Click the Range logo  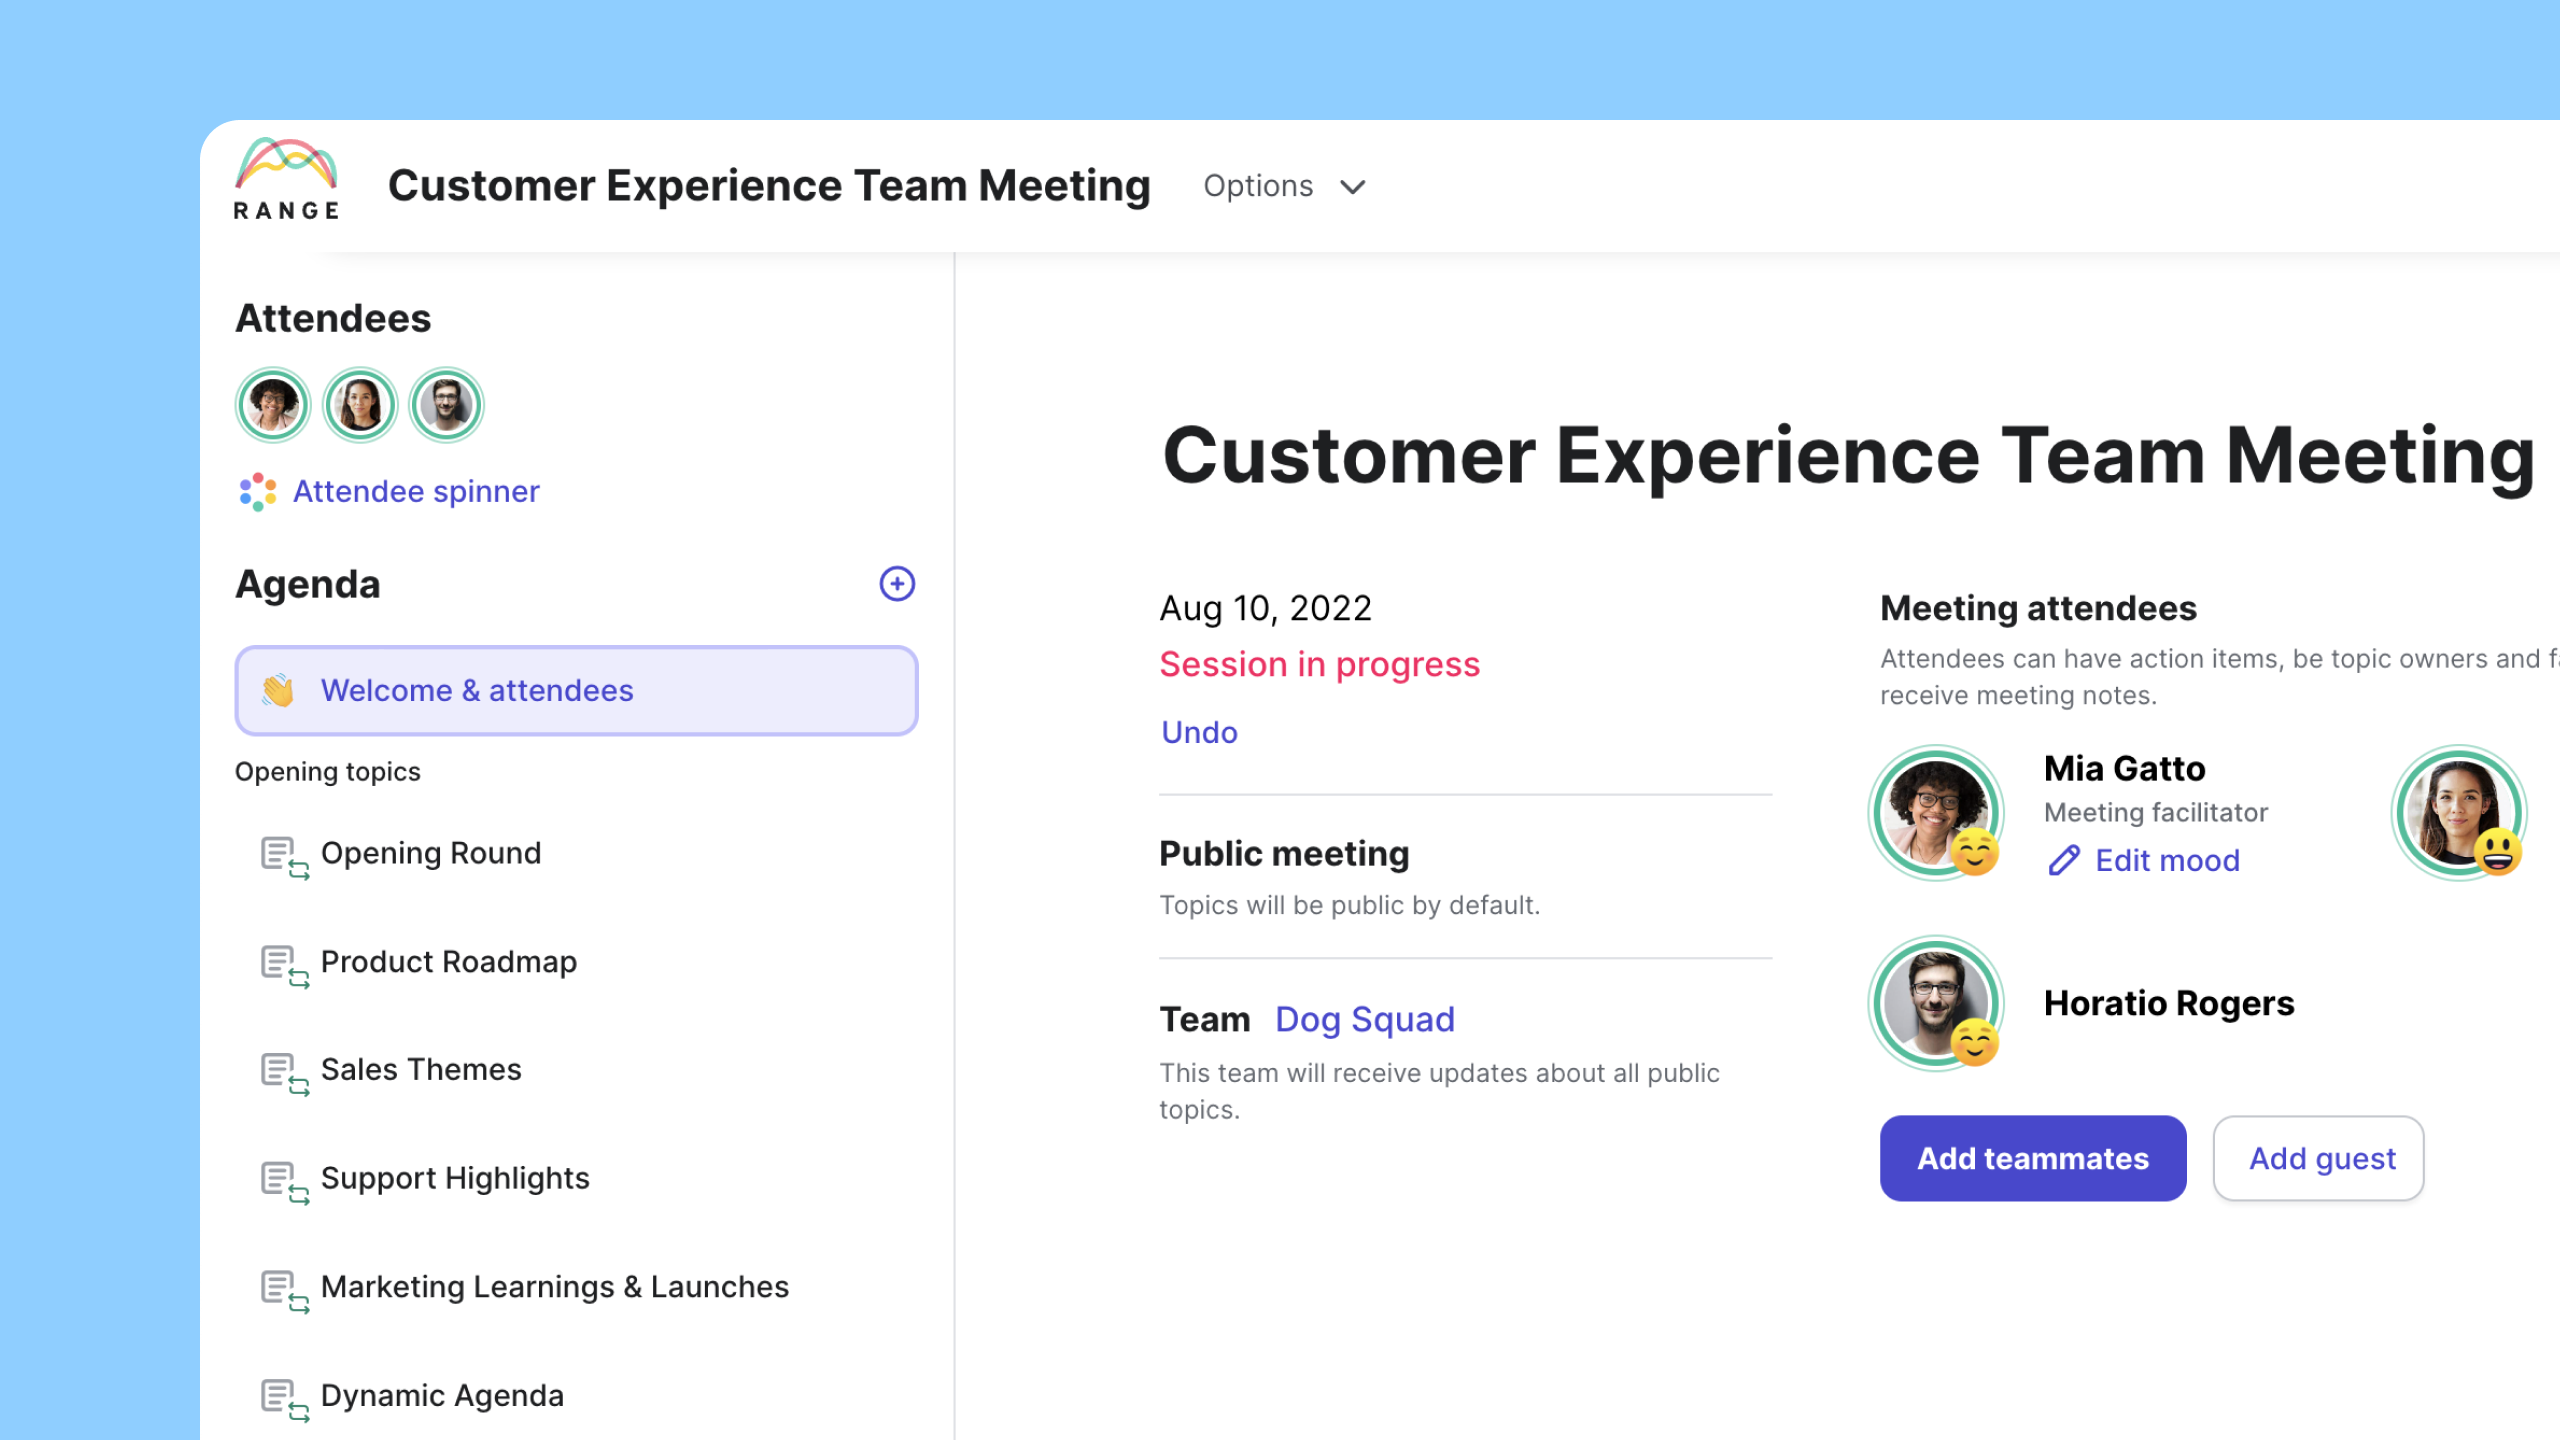[x=286, y=180]
